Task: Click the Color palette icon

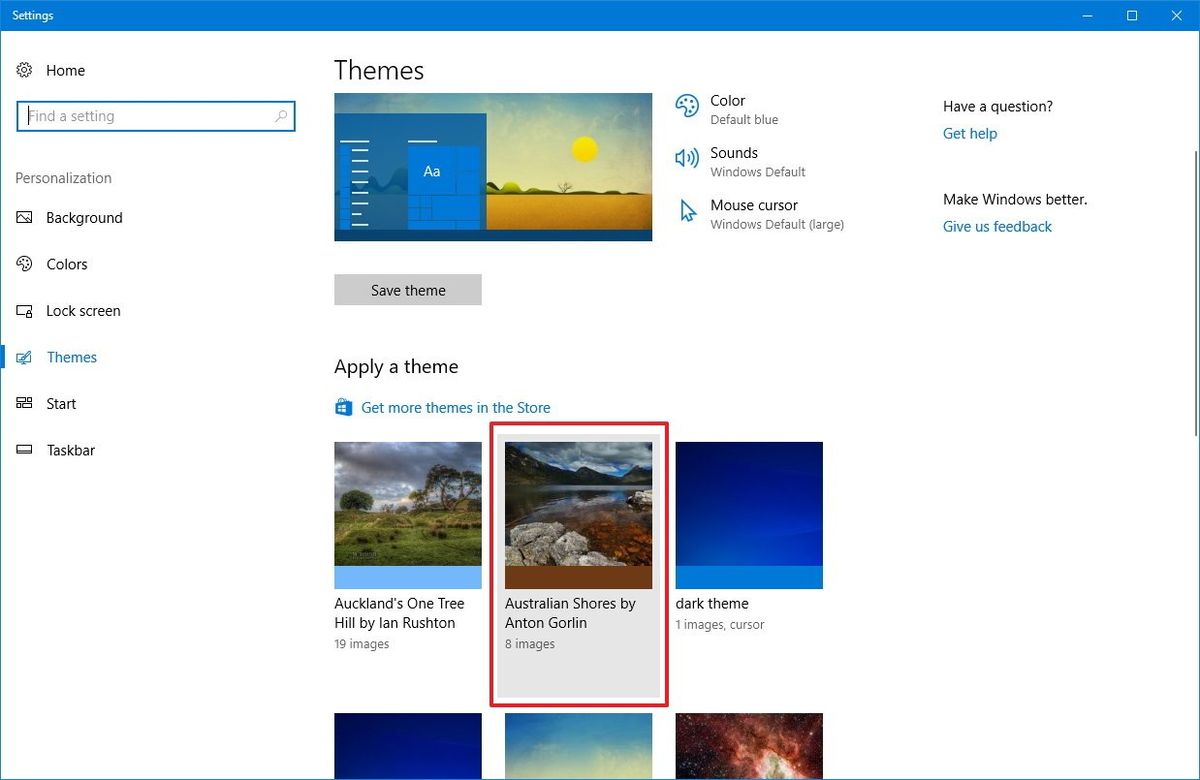Action: 686,105
